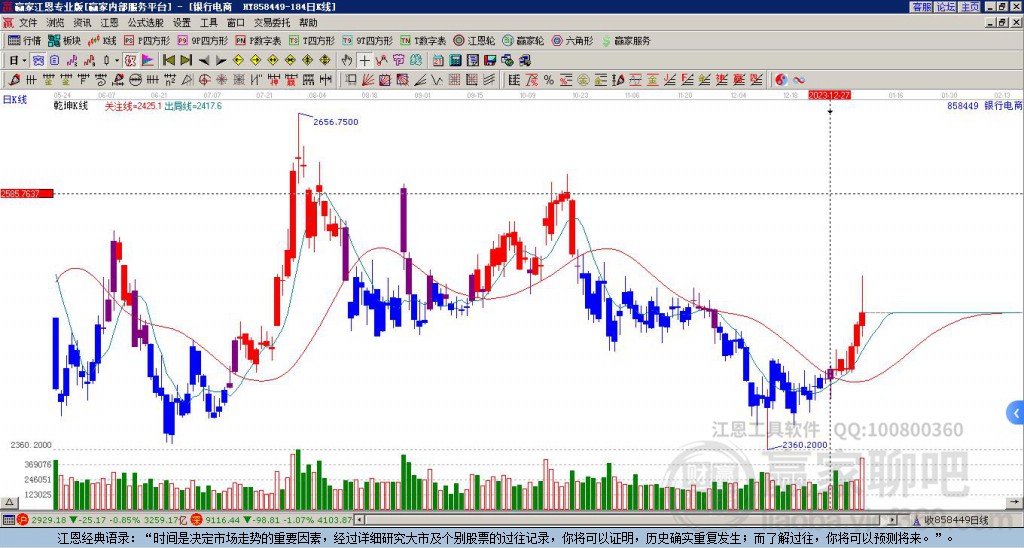Image resolution: width=1024 pixels, height=548 pixels.
Task: Step right with black arrow icon
Action: 221,61
